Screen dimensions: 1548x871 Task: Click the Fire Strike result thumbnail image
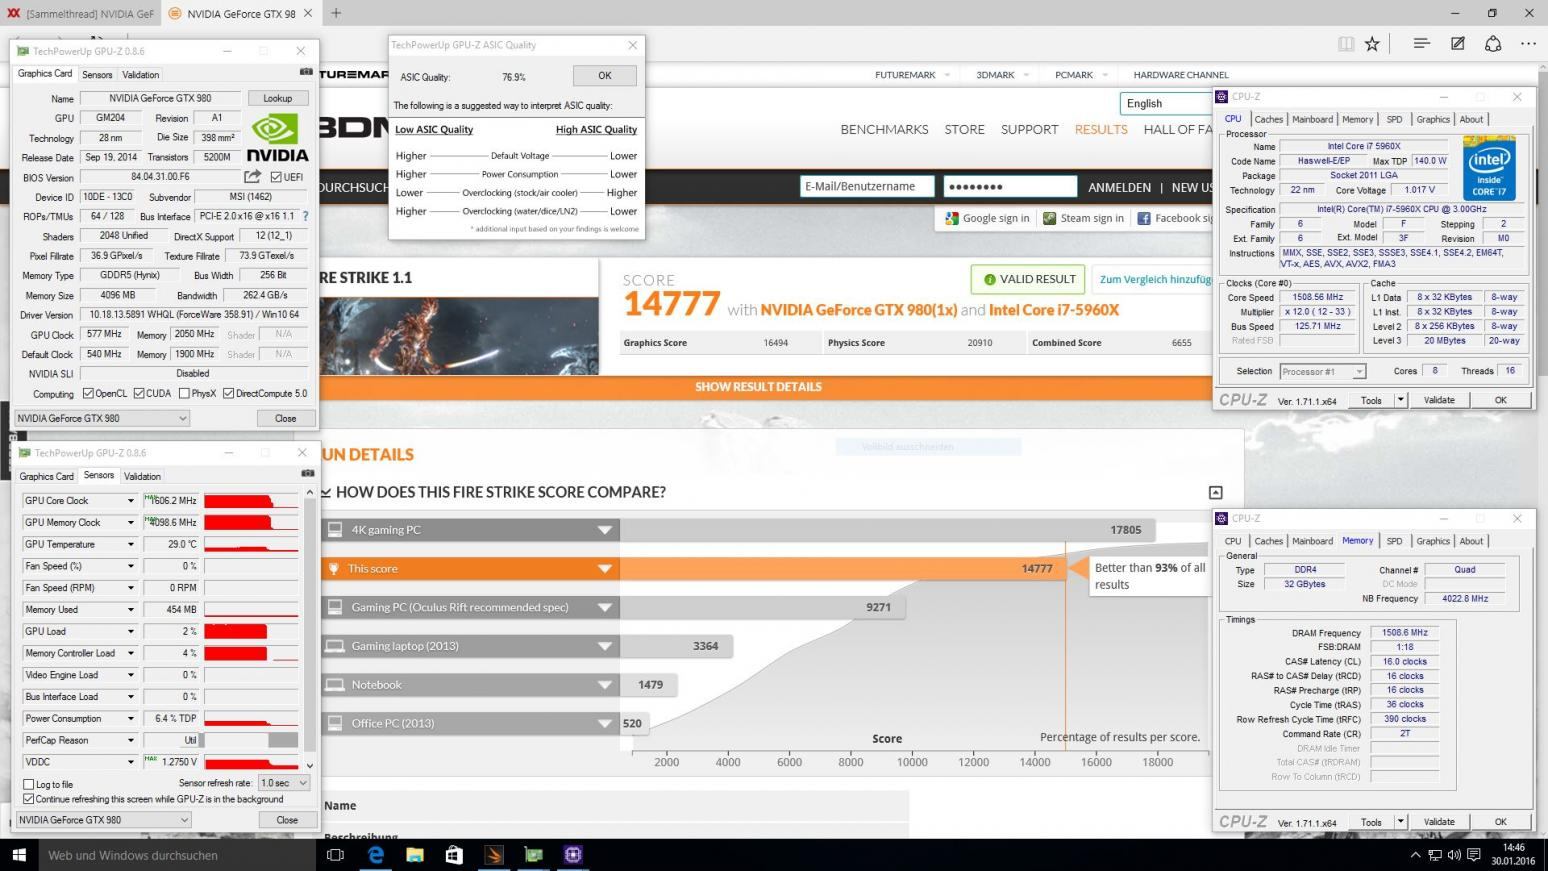coord(459,336)
